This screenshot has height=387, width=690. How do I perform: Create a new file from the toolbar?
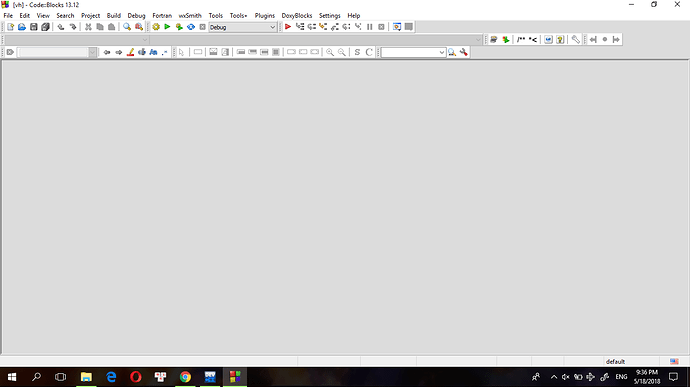pyautogui.click(x=10, y=27)
